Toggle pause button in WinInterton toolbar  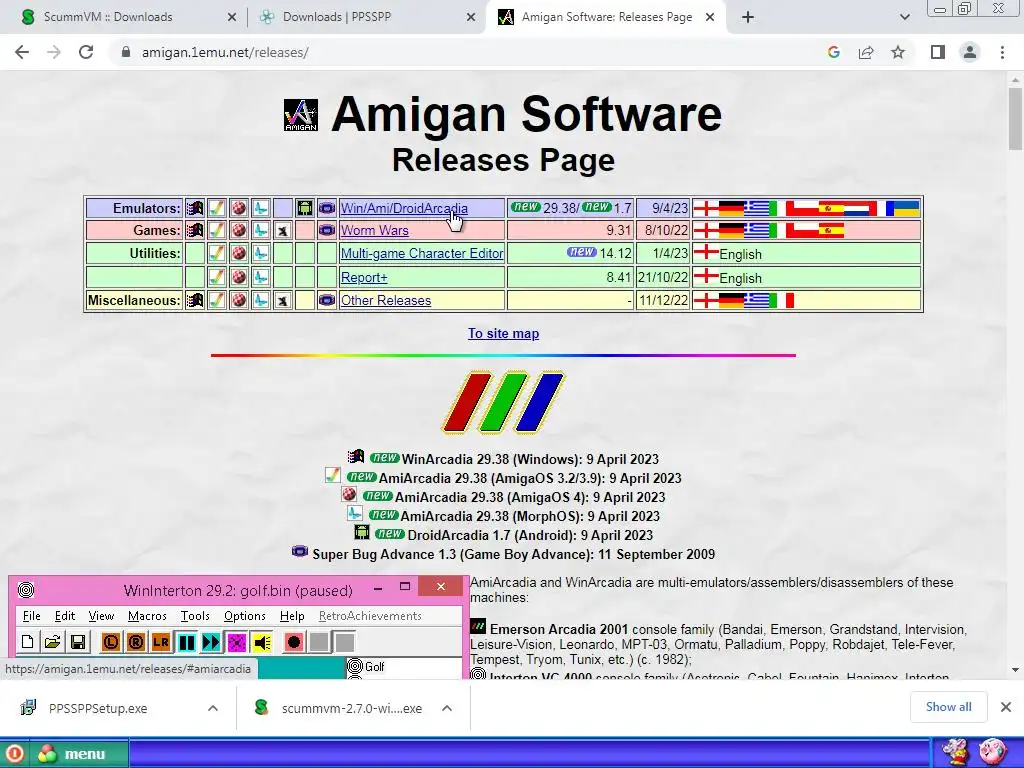coord(187,643)
